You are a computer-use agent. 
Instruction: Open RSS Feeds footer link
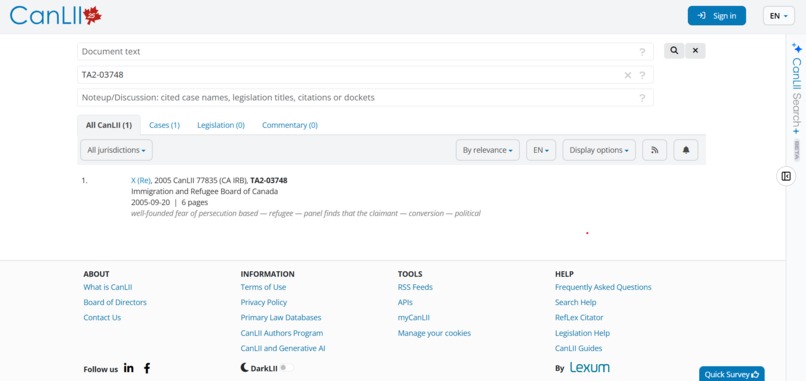click(x=415, y=287)
